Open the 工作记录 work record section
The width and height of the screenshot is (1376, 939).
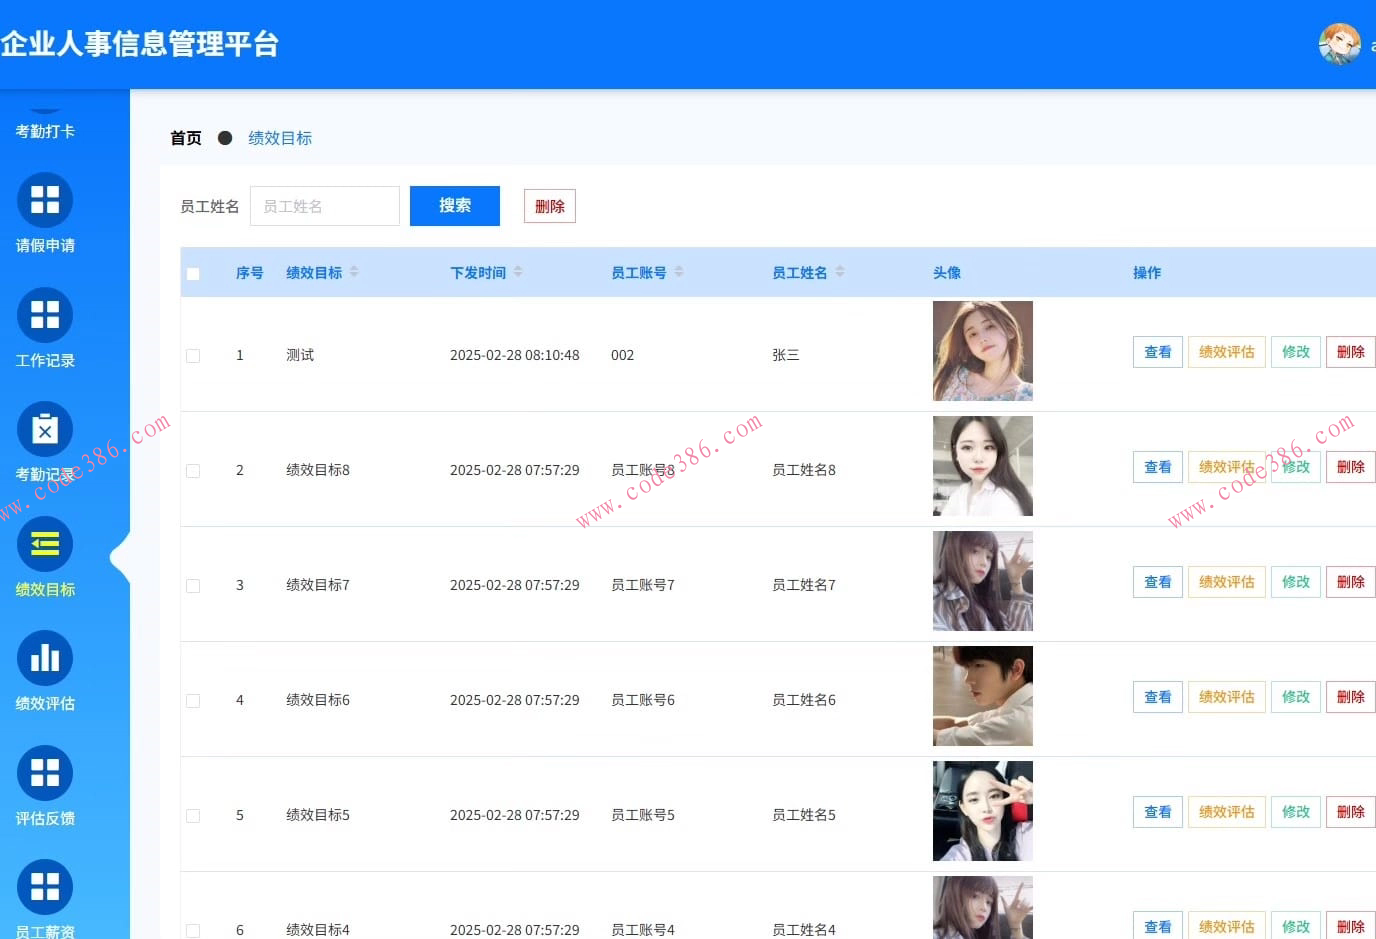click(44, 315)
